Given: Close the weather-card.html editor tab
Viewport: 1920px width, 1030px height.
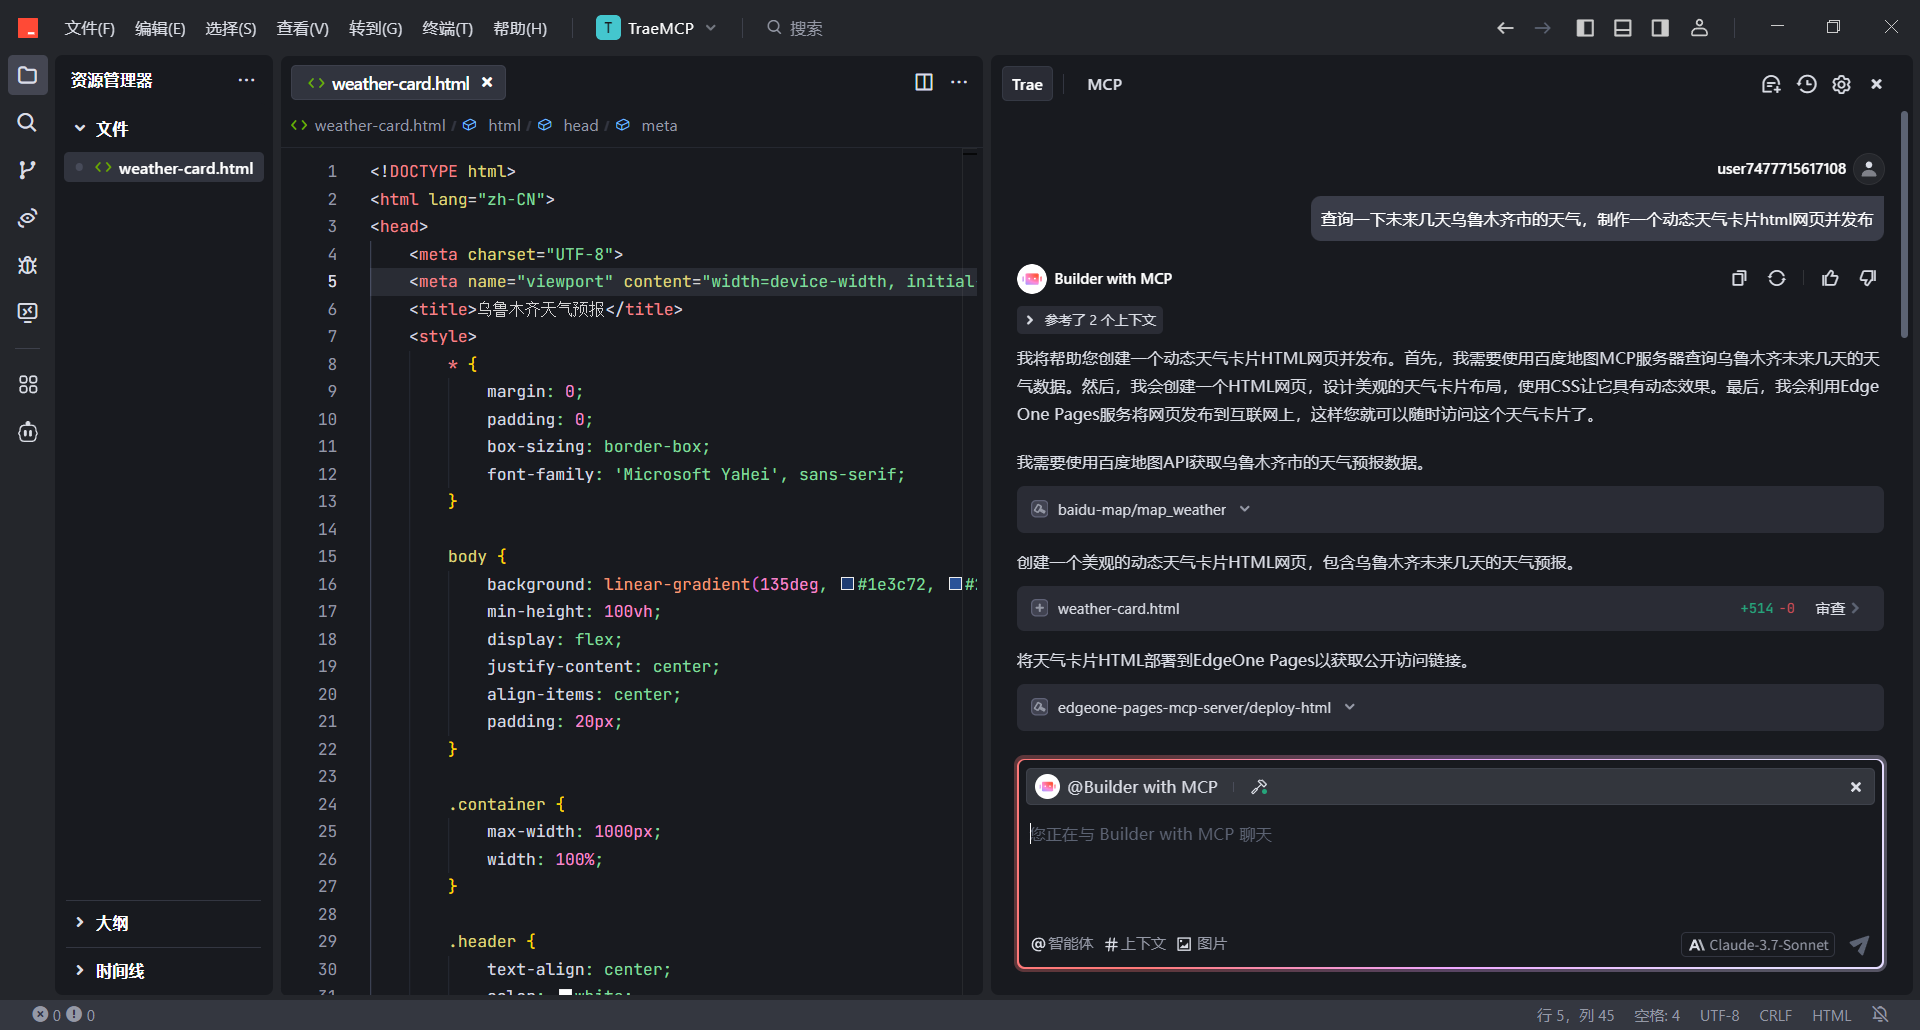Looking at the screenshot, I should pos(487,82).
